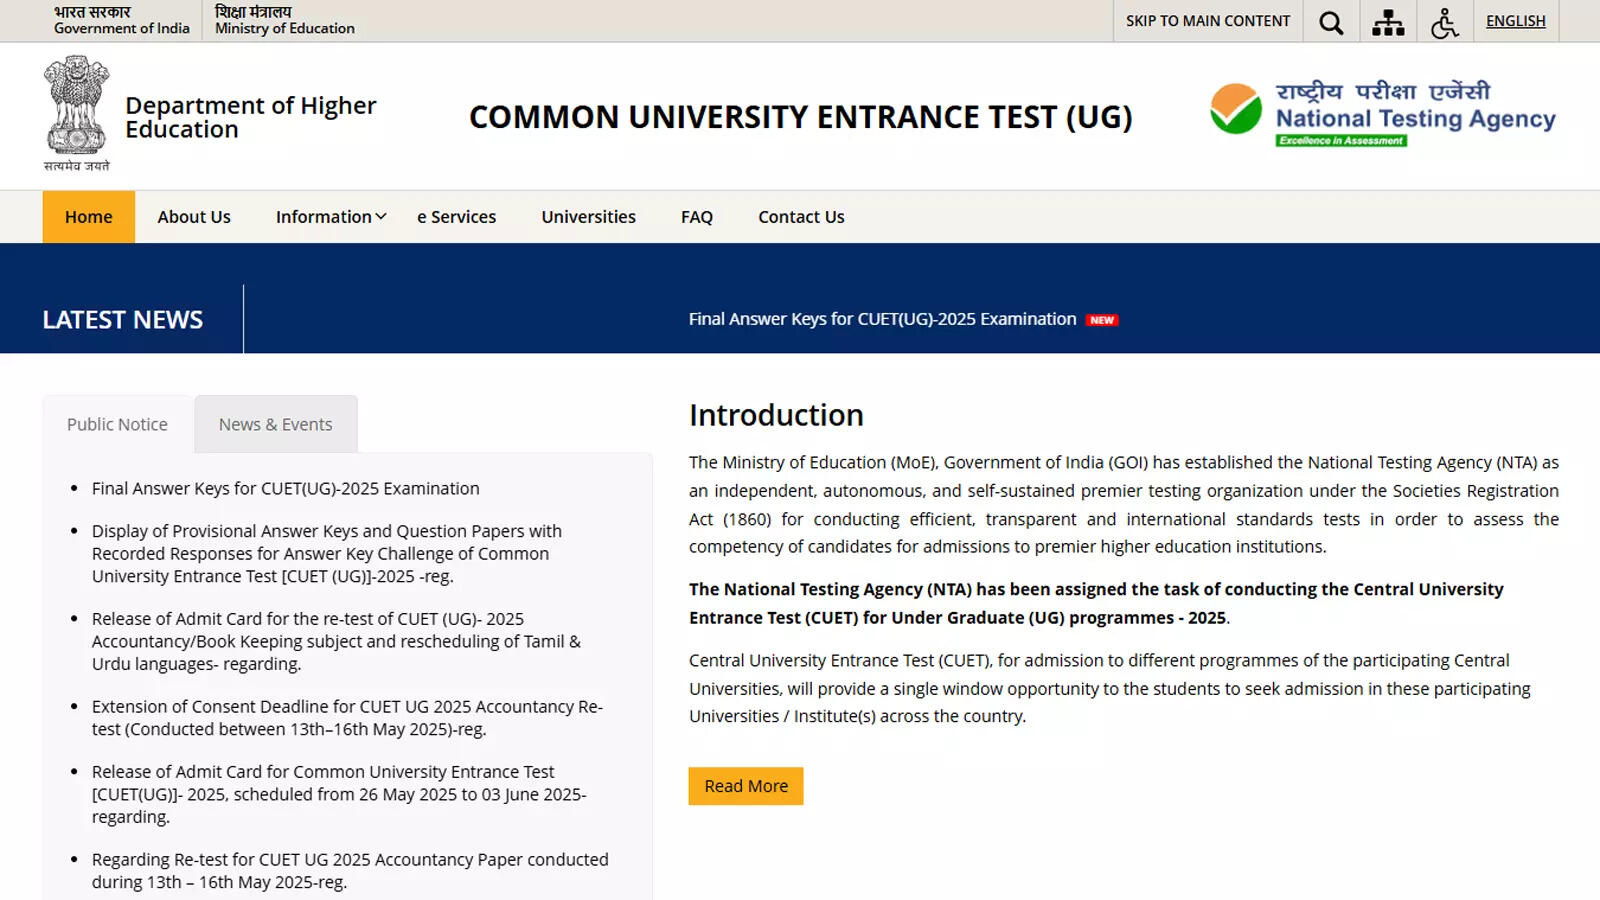The height and width of the screenshot is (900, 1600).
Task: Click the National Emblem of India logo
Action: point(76,113)
